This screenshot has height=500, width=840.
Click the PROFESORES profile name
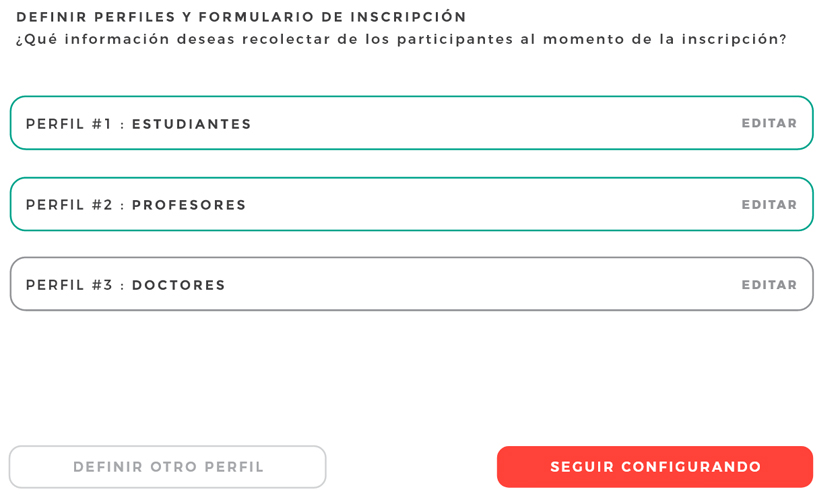click(189, 205)
